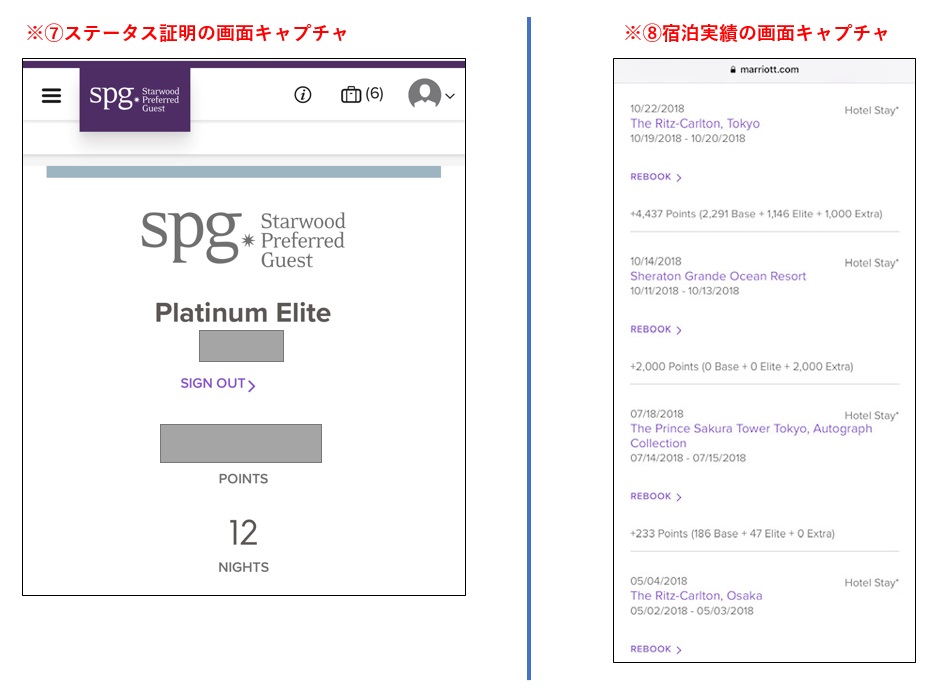Click Hotel Stay label for Sheraton Grande
The image size is (939, 694).
871,263
